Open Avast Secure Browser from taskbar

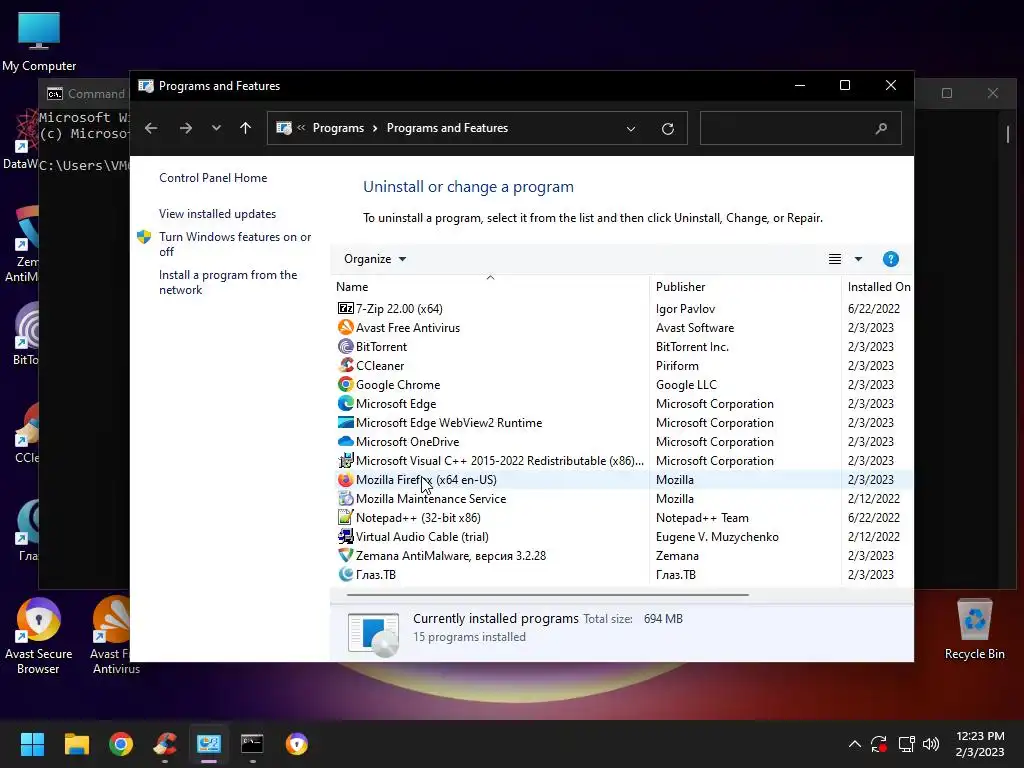[x=296, y=744]
